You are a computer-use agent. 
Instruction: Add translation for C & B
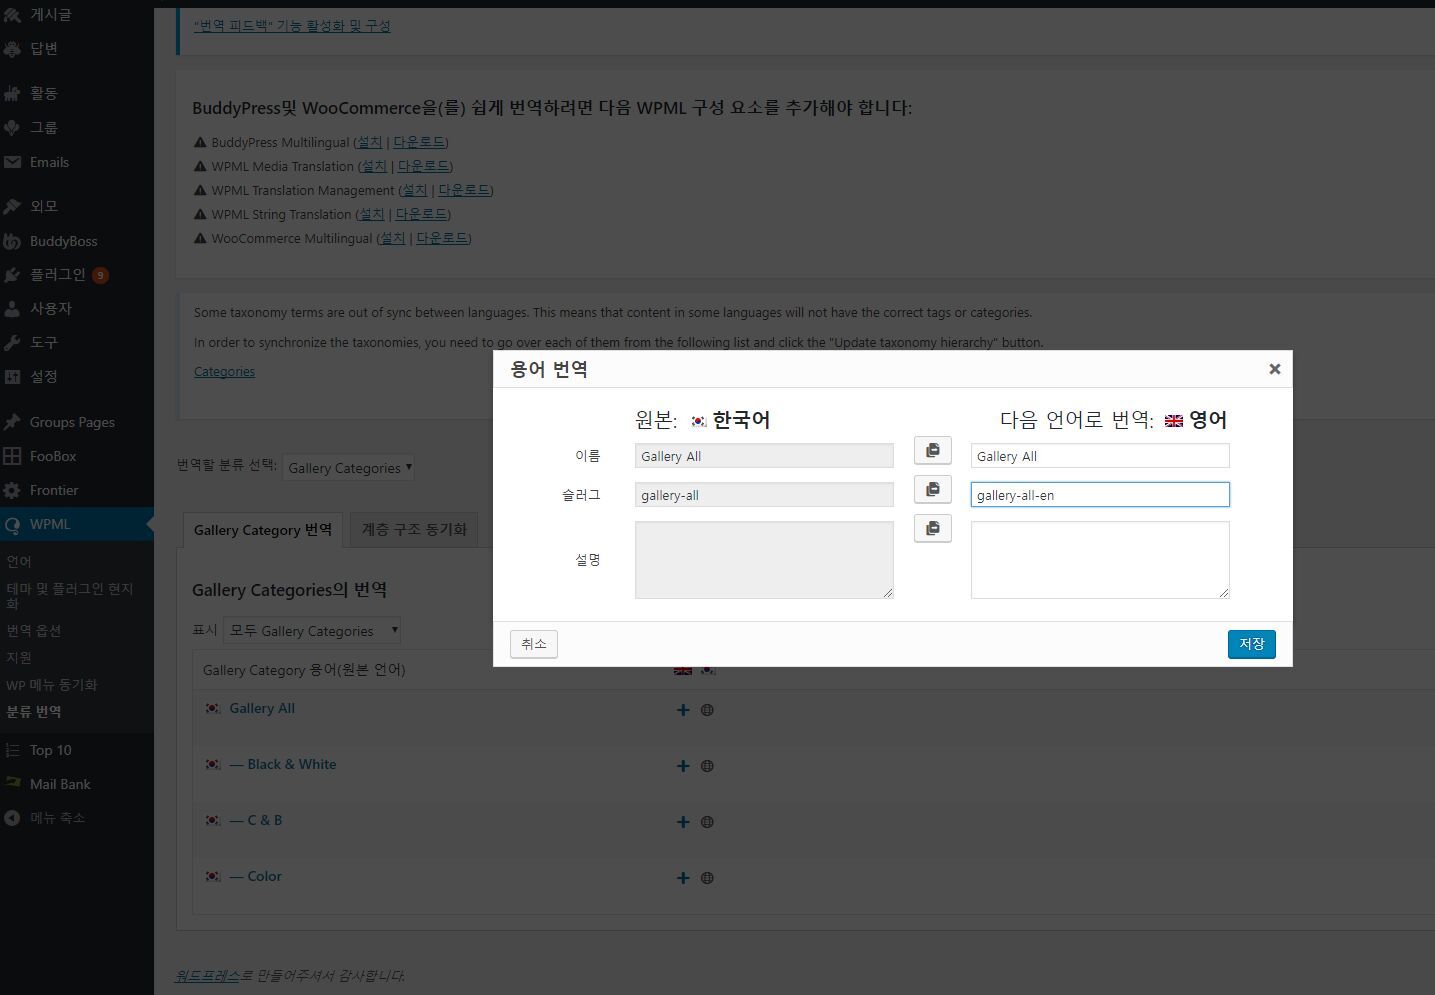[683, 822]
